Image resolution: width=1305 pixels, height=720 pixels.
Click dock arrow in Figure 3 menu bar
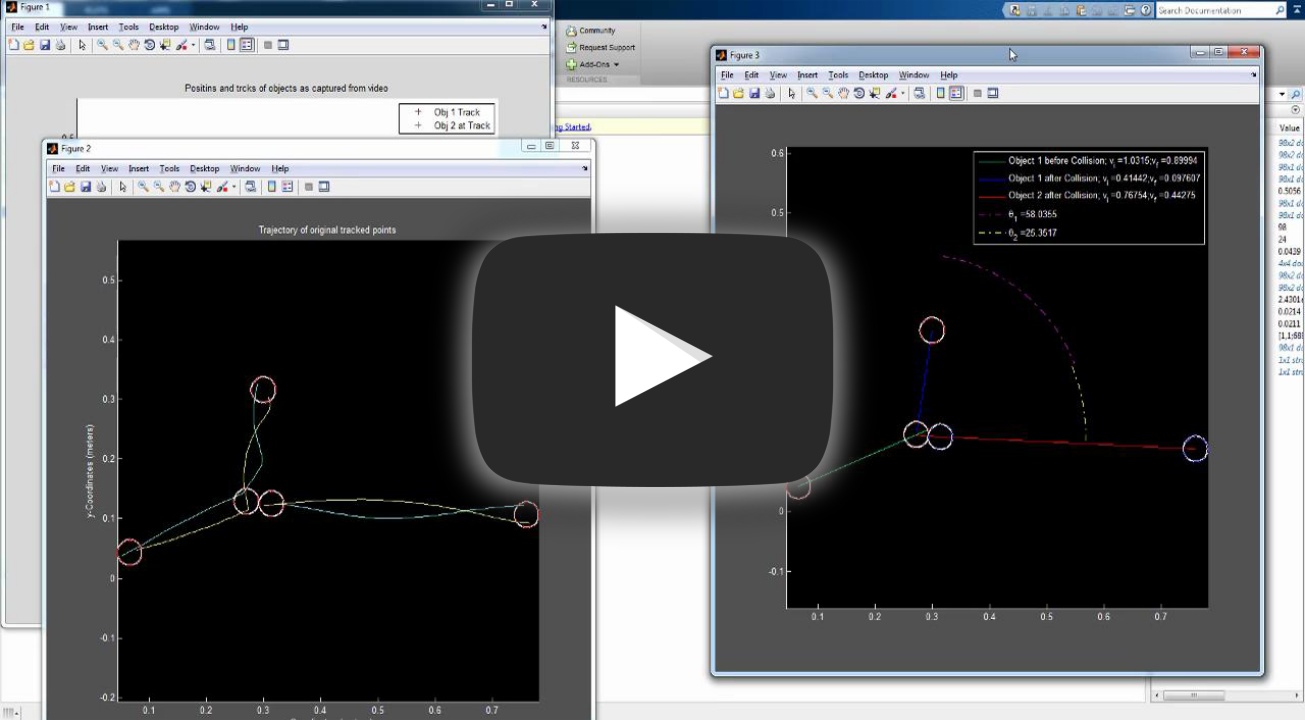[x=1254, y=75]
